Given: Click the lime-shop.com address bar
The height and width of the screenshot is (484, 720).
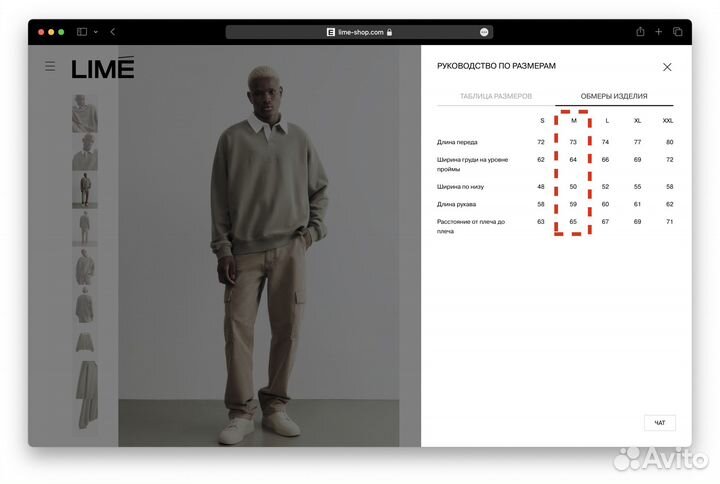Looking at the screenshot, I should tap(360, 32).
